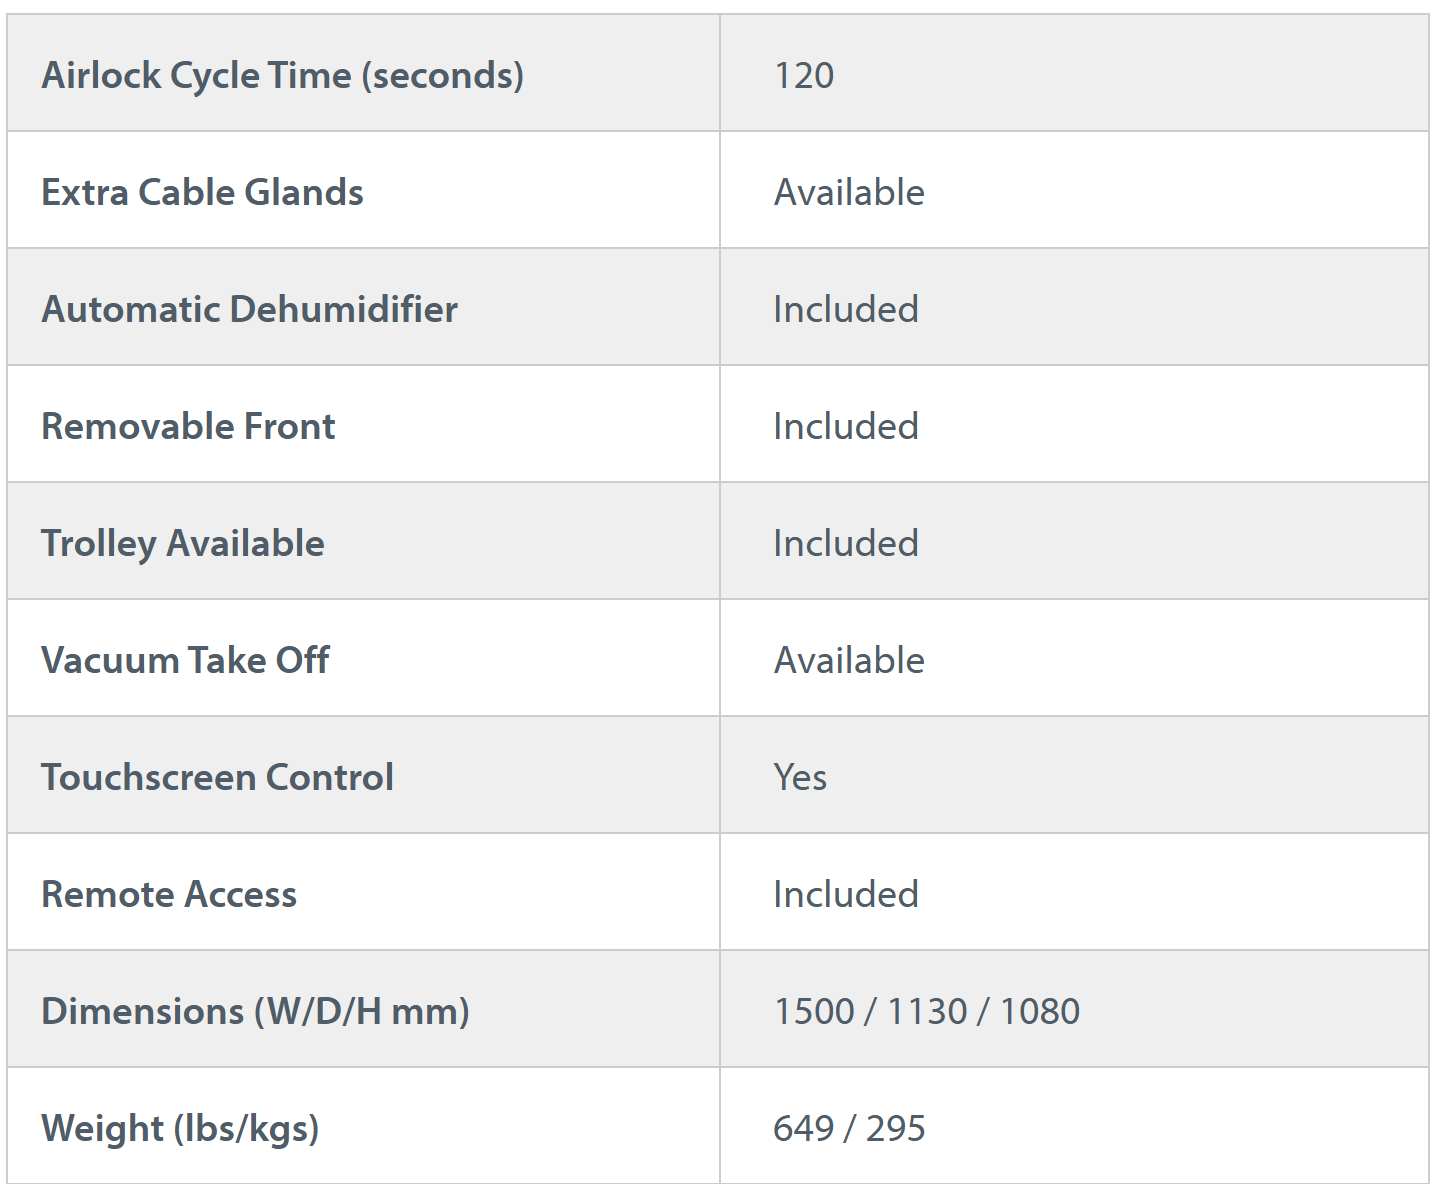
Task: Select the 1500 / 1130 / 1080 dimensions value
Action: (x=927, y=1011)
